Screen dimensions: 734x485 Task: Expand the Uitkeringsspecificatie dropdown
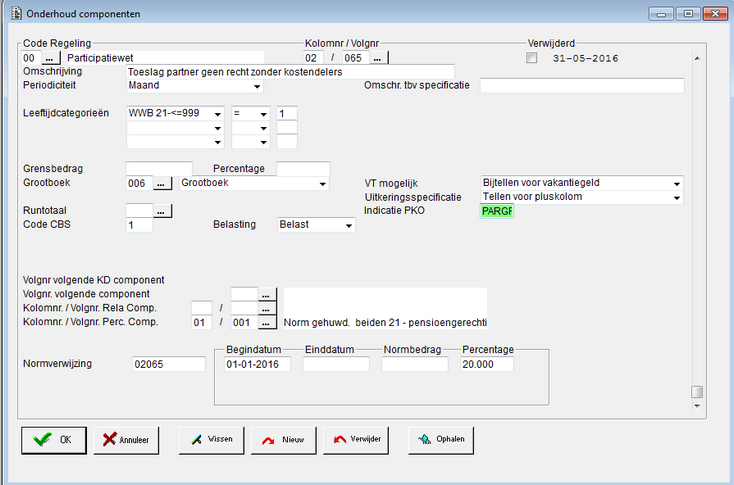pyautogui.click(x=676, y=198)
